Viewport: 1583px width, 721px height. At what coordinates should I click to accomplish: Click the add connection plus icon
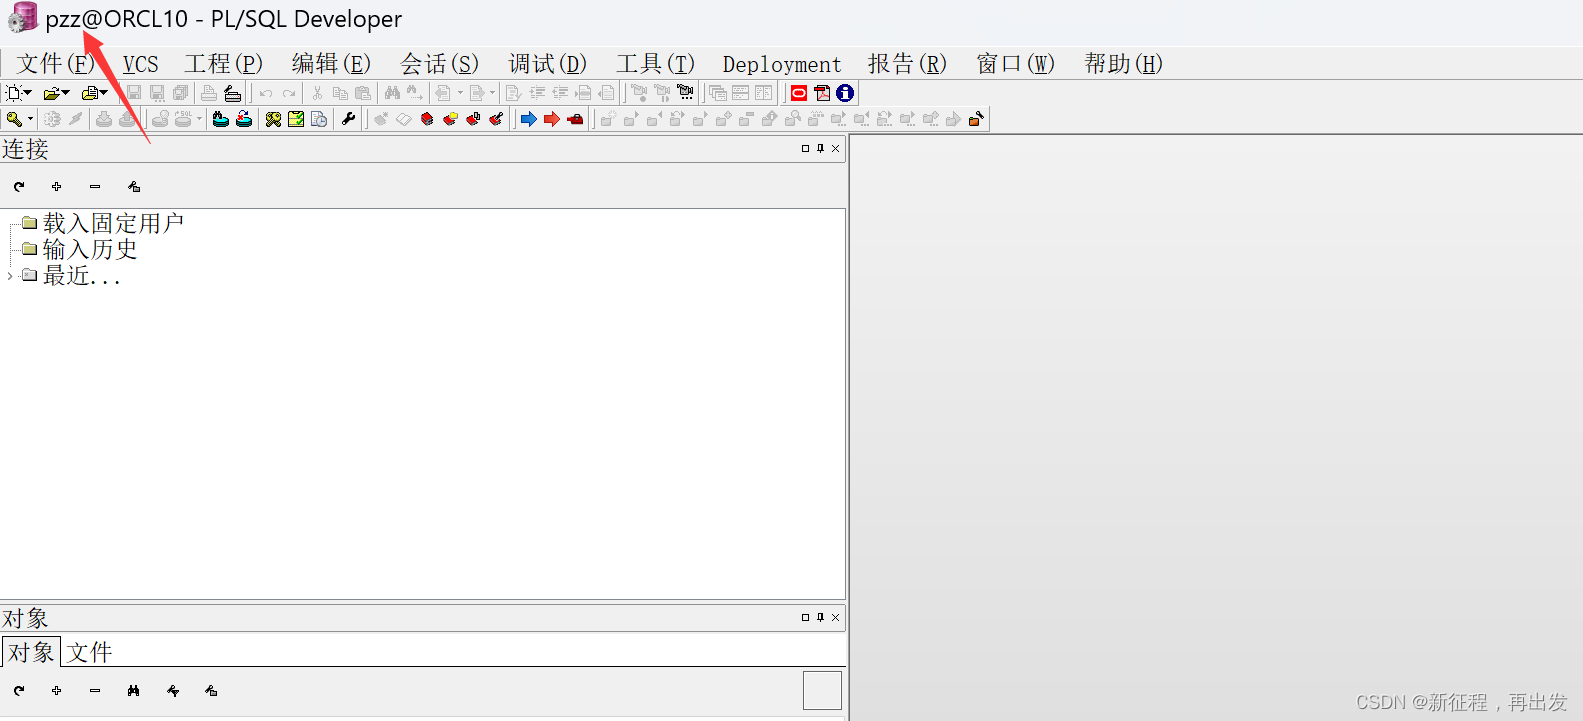pos(57,187)
